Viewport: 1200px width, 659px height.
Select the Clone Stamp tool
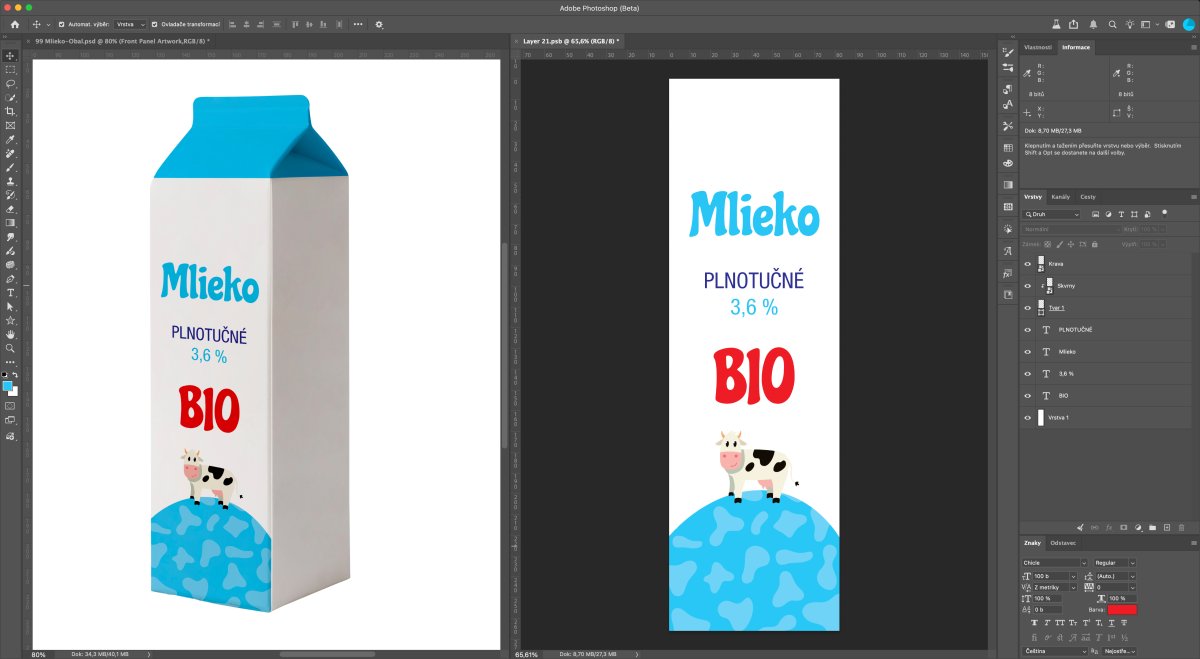tap(10, 182)
